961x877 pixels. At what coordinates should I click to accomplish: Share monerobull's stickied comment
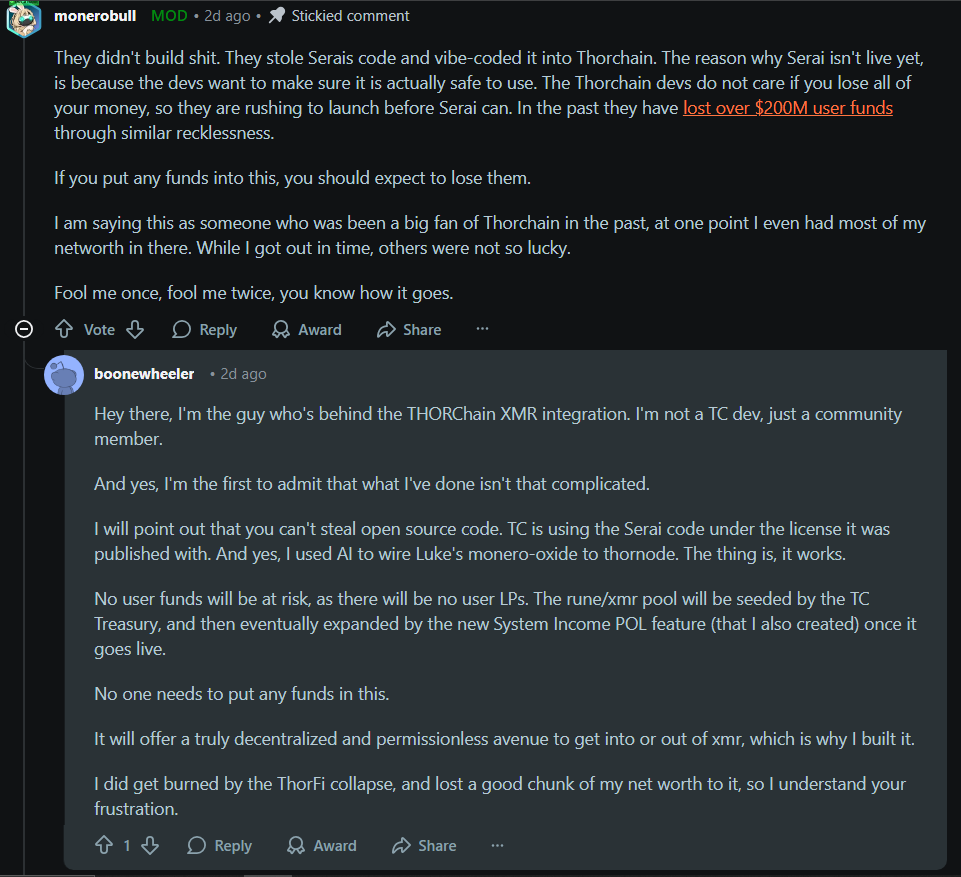click(x=408, y=329)
